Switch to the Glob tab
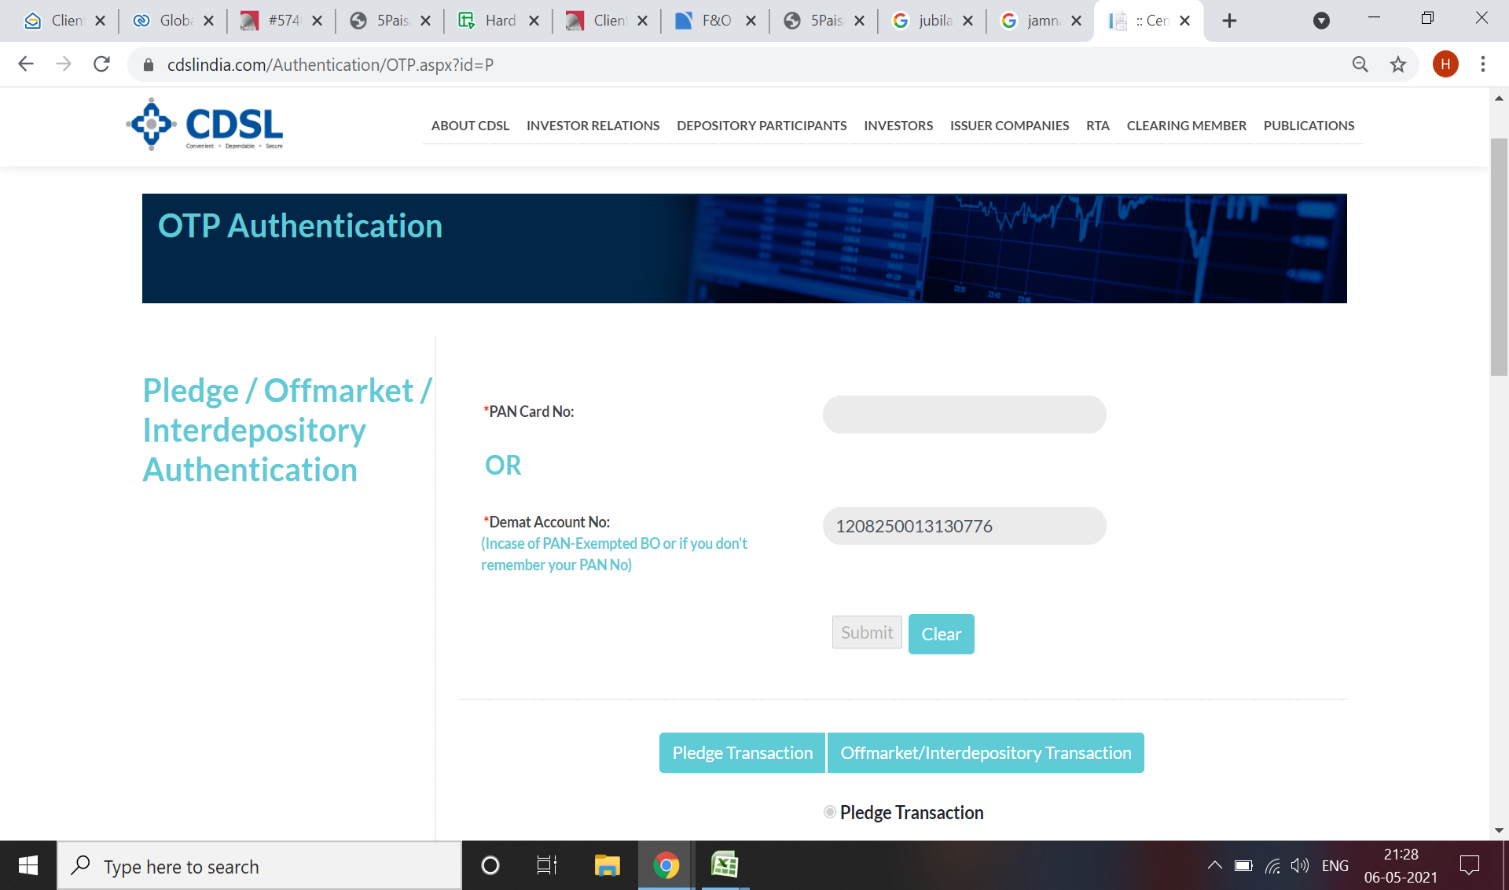 point(173,20)
